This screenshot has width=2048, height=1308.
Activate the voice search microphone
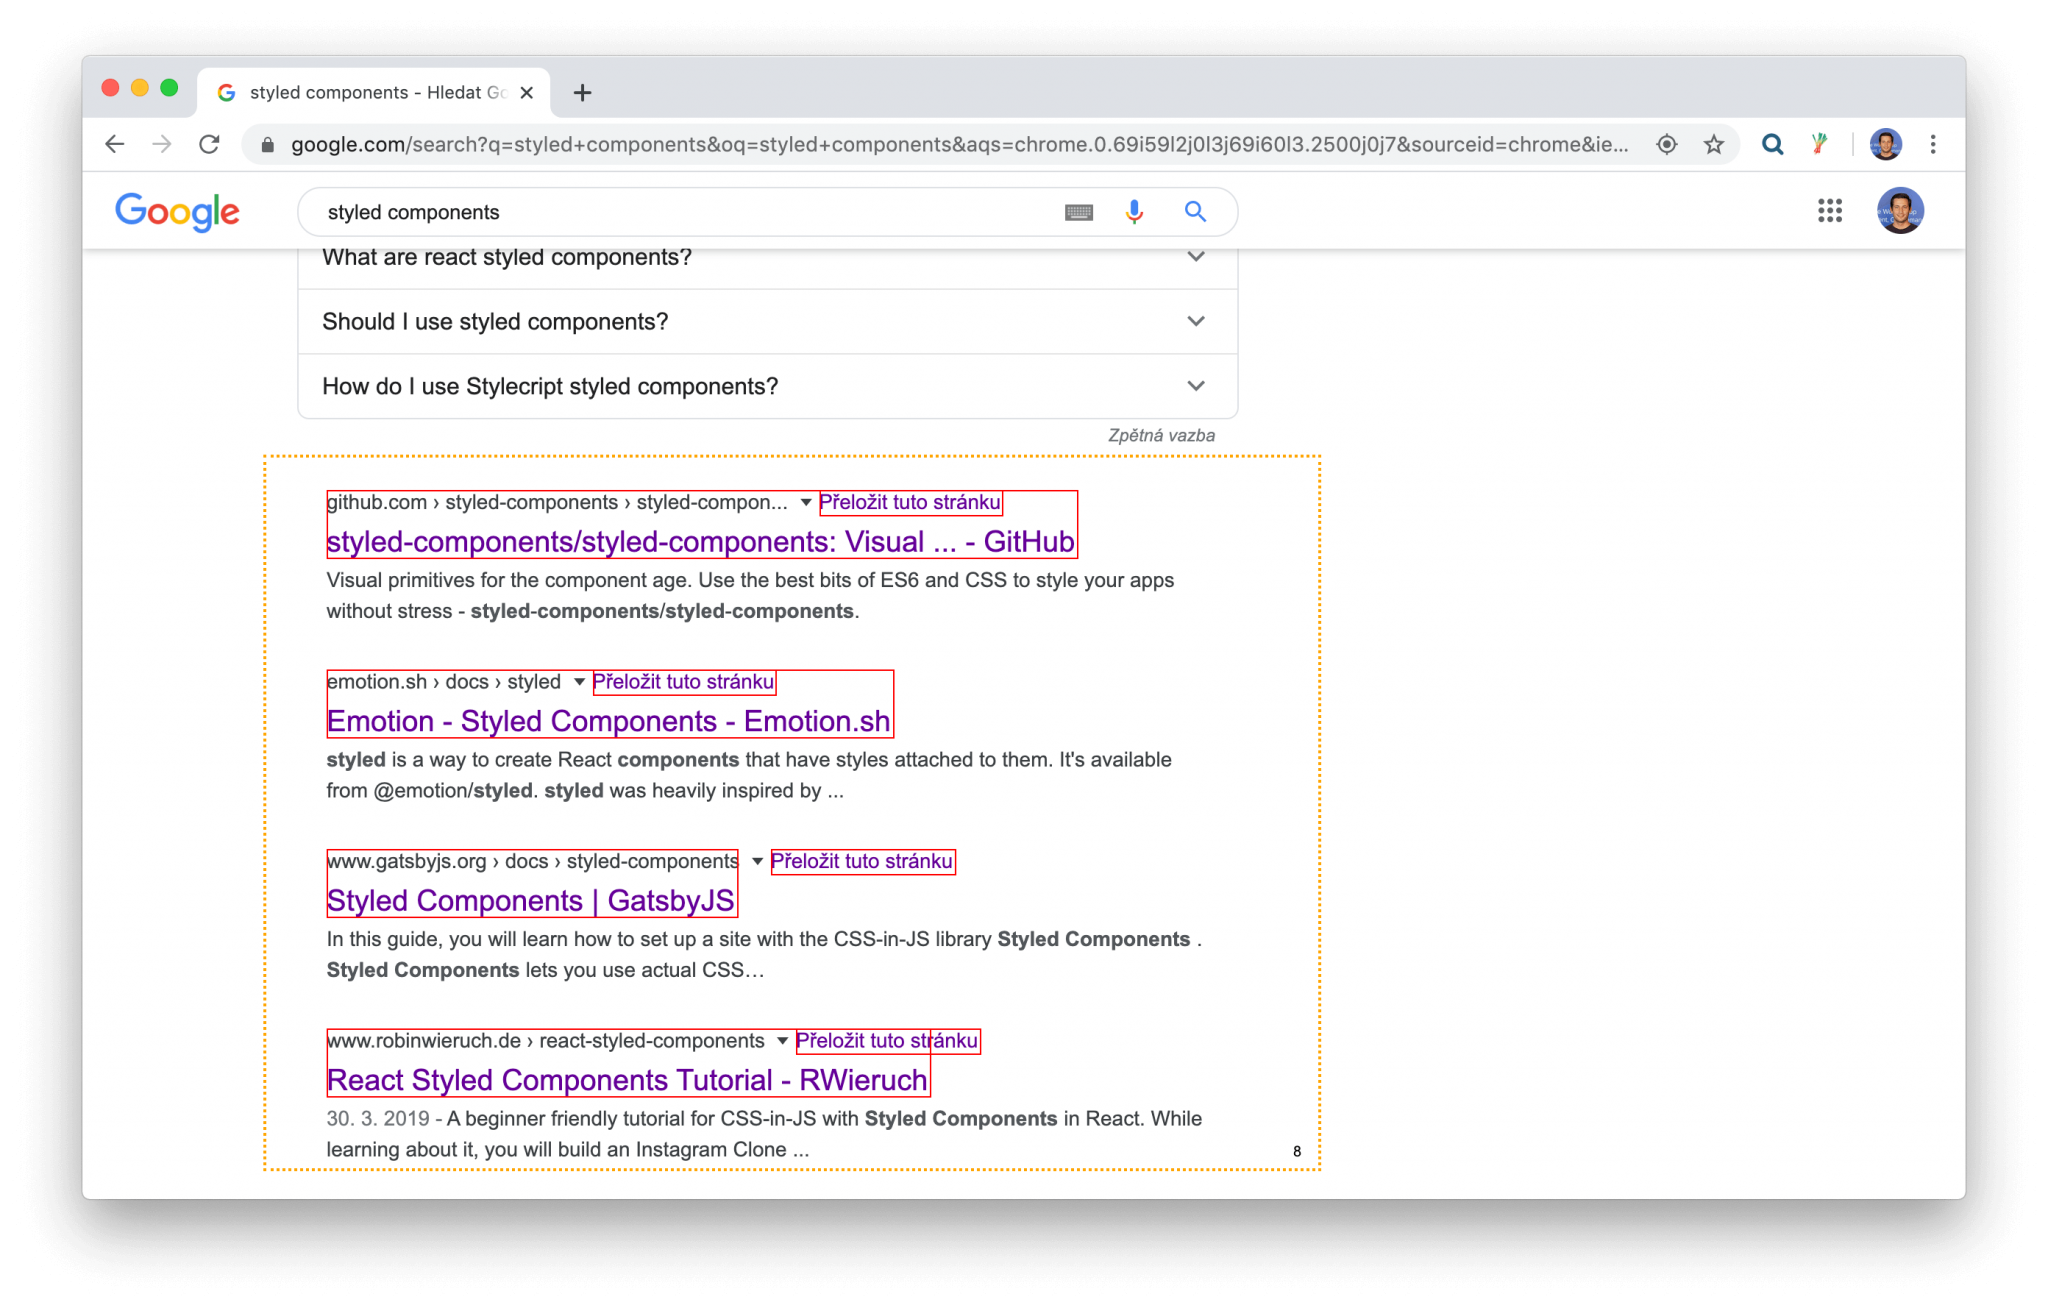point(1133,211)
